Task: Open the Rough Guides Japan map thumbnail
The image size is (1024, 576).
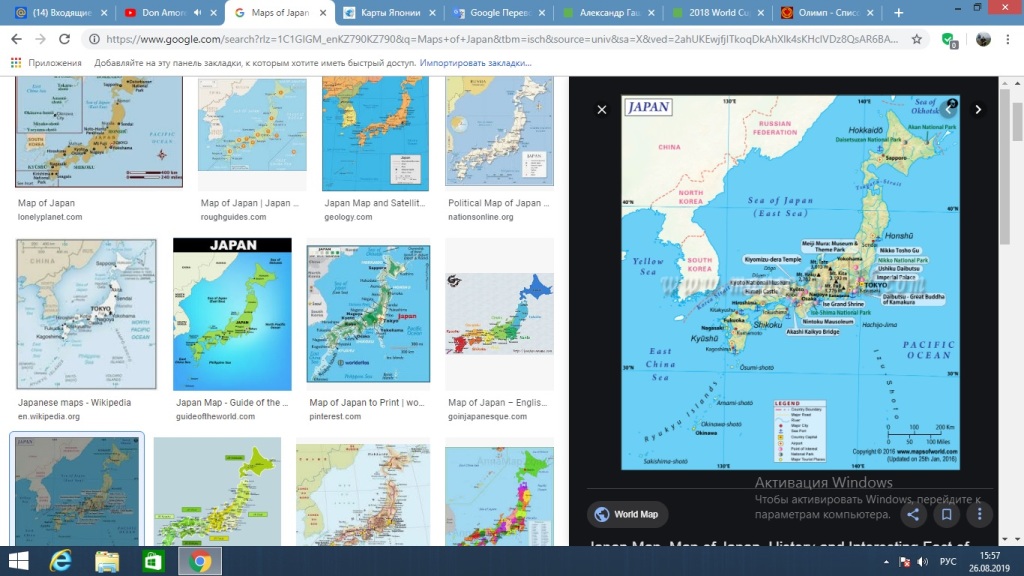Action: pos(252,124)
